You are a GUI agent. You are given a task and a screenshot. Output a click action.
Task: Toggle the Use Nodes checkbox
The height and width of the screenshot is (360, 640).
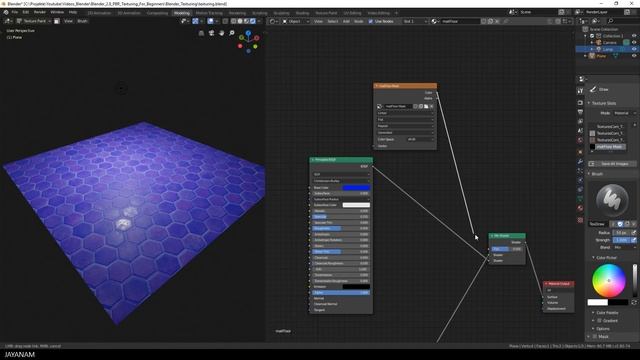click(x=371, y=21)
